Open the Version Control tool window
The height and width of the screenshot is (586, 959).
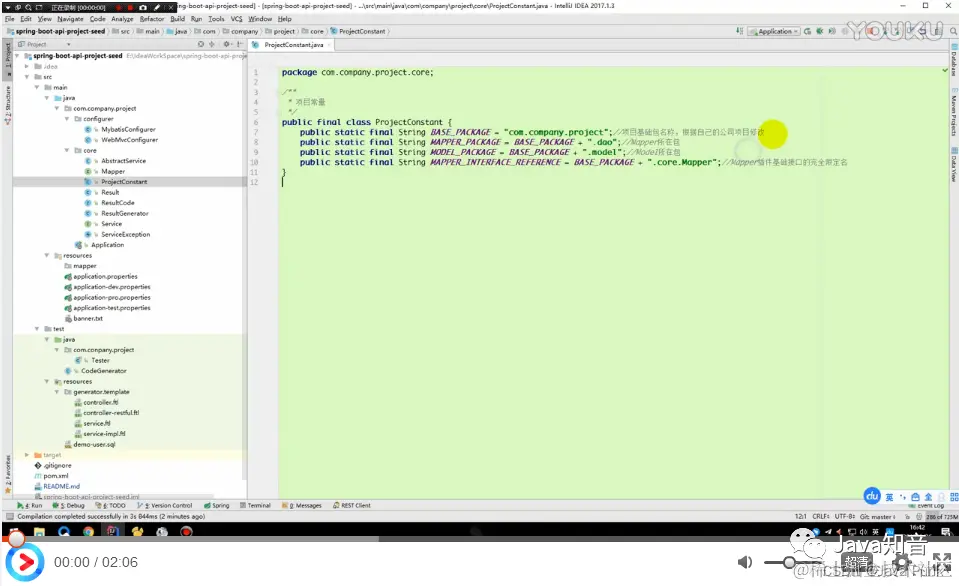point(165,506)
